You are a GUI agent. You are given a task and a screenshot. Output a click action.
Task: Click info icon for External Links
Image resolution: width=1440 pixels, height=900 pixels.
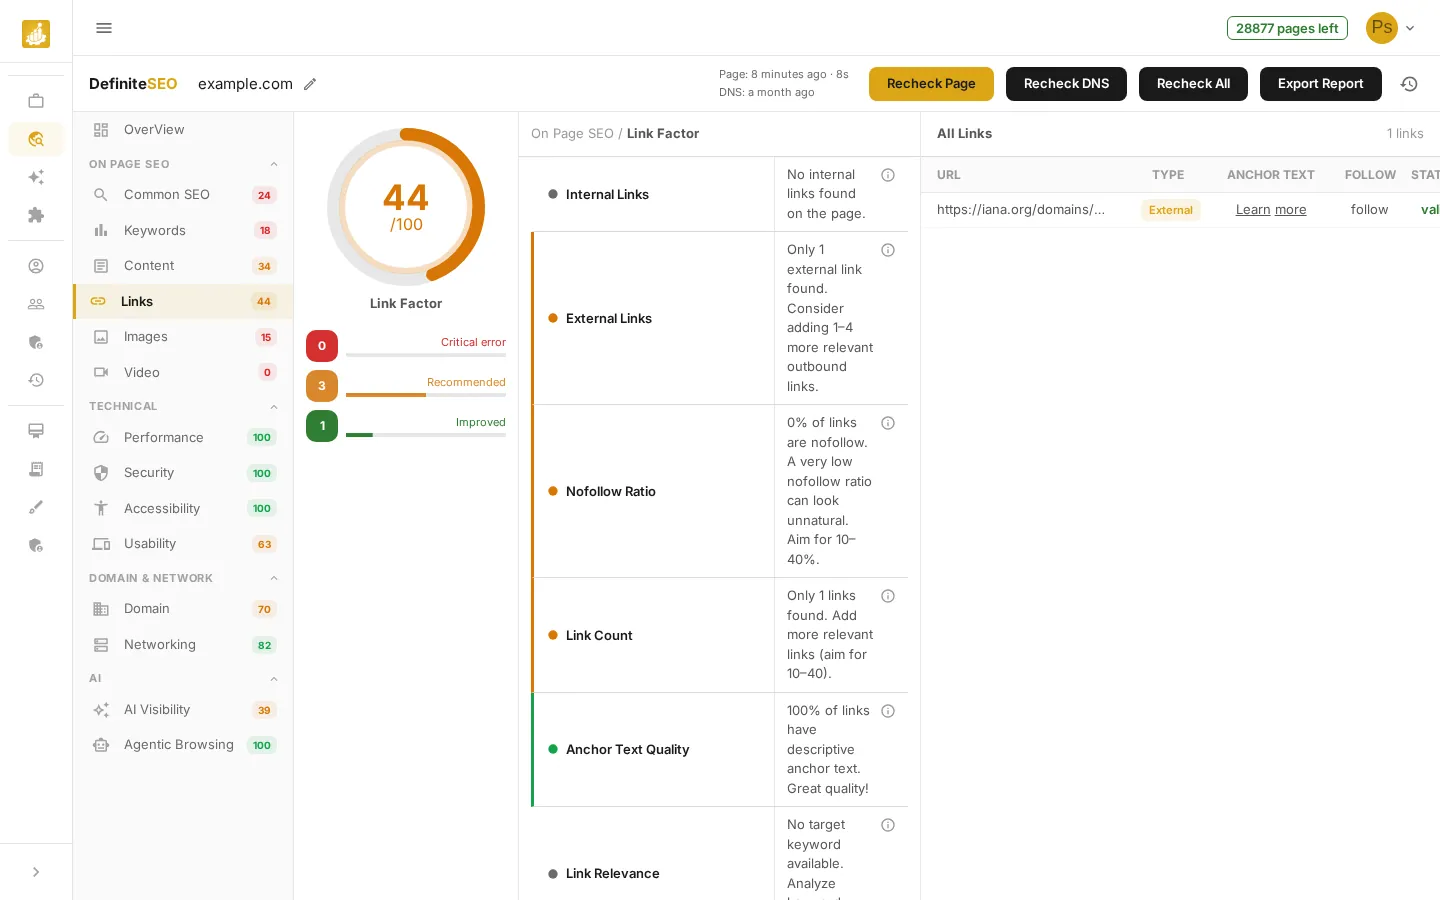click(x=888, y=250)
